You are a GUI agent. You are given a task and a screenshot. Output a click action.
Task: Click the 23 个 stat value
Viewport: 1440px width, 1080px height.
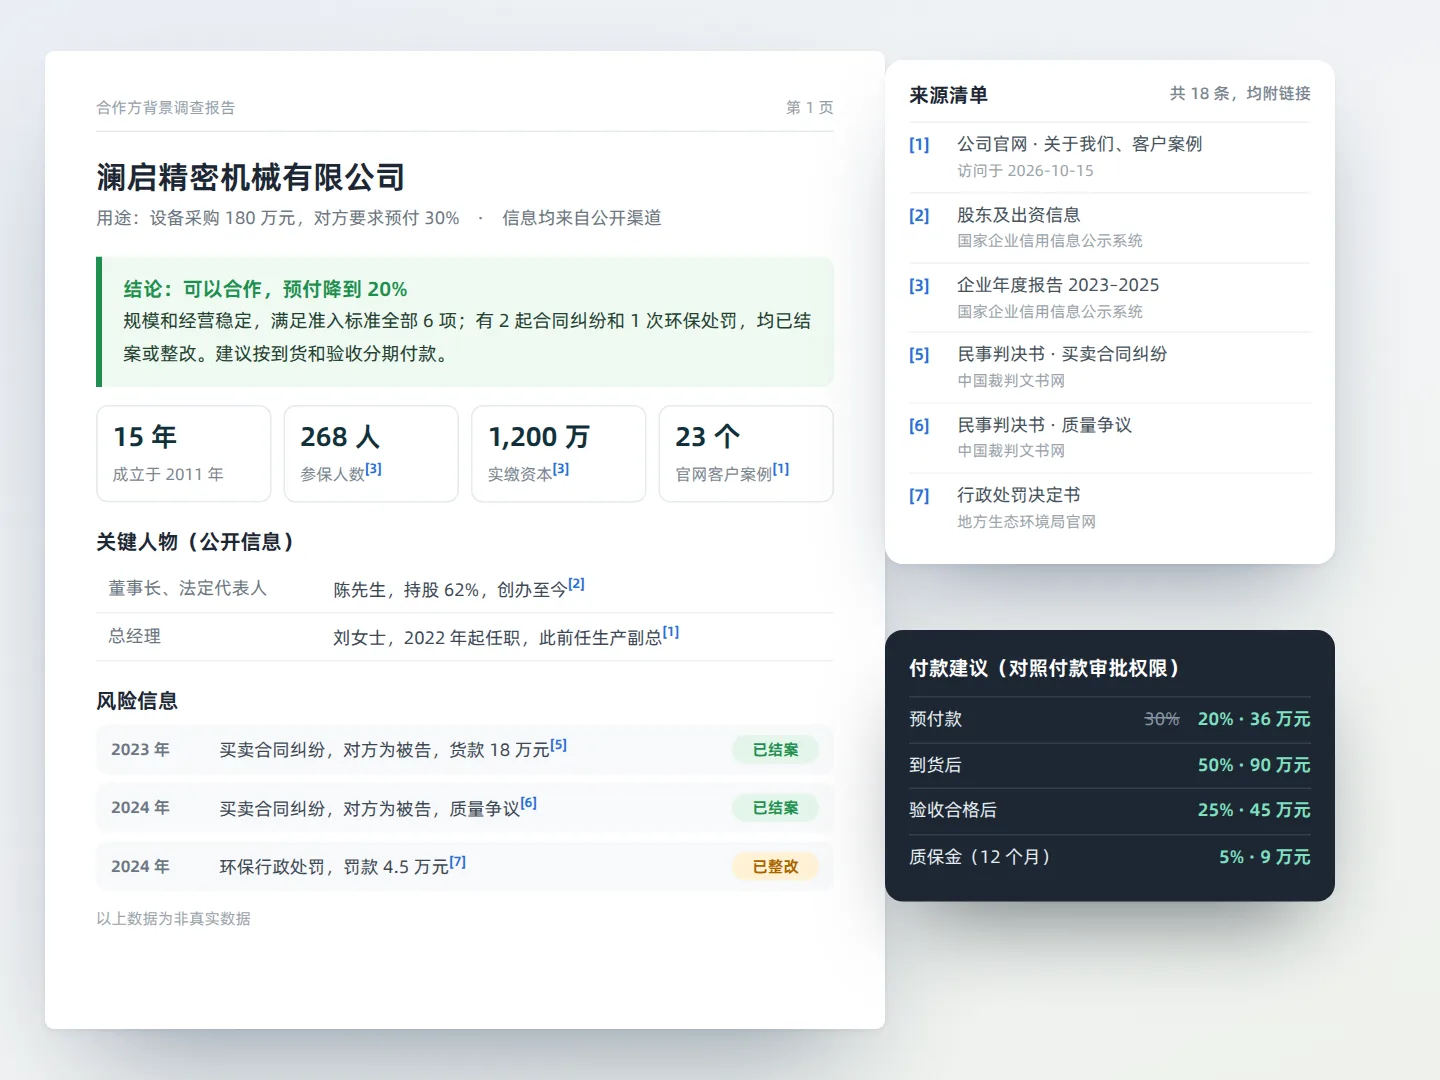(x=708, y=437)
